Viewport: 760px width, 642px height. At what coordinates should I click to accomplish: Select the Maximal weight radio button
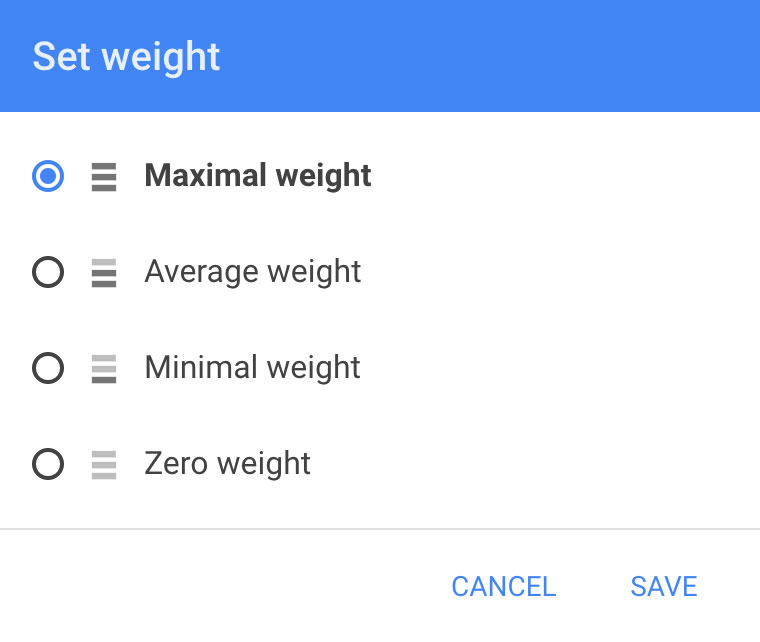[x=48, y=177]
